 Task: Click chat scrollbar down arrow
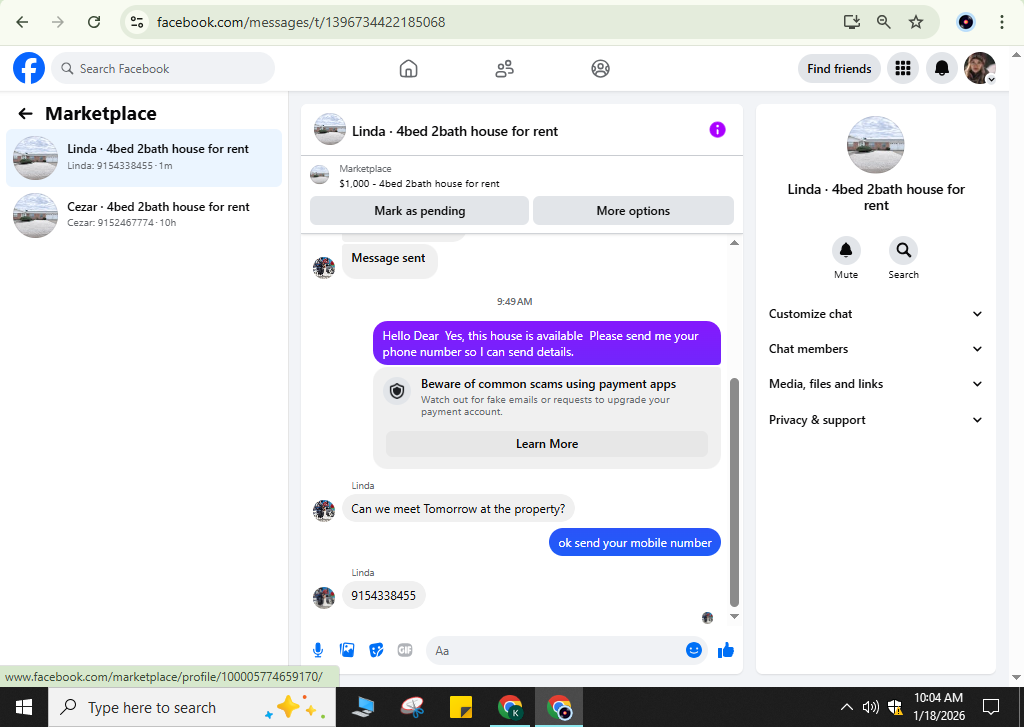[734, 616]
